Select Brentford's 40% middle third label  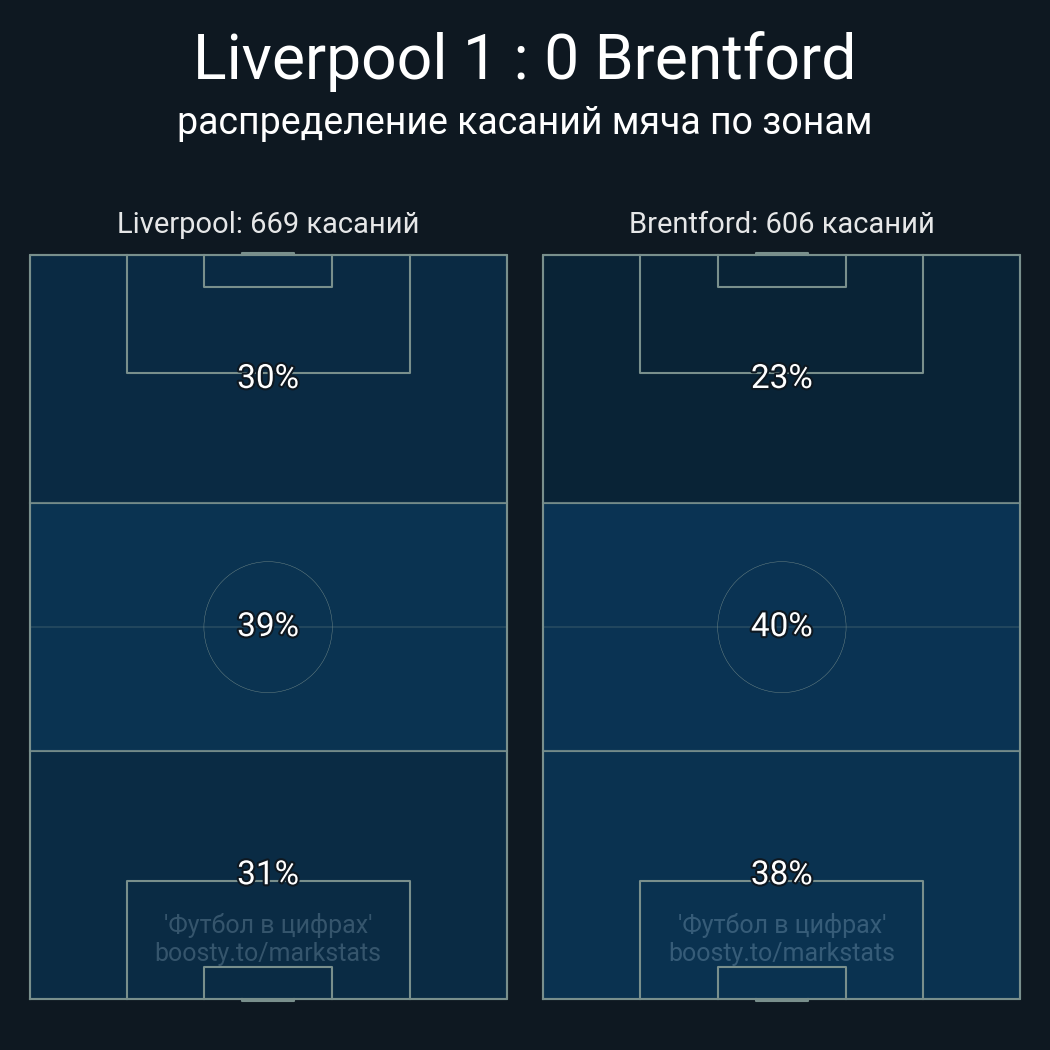click(781, 625)
